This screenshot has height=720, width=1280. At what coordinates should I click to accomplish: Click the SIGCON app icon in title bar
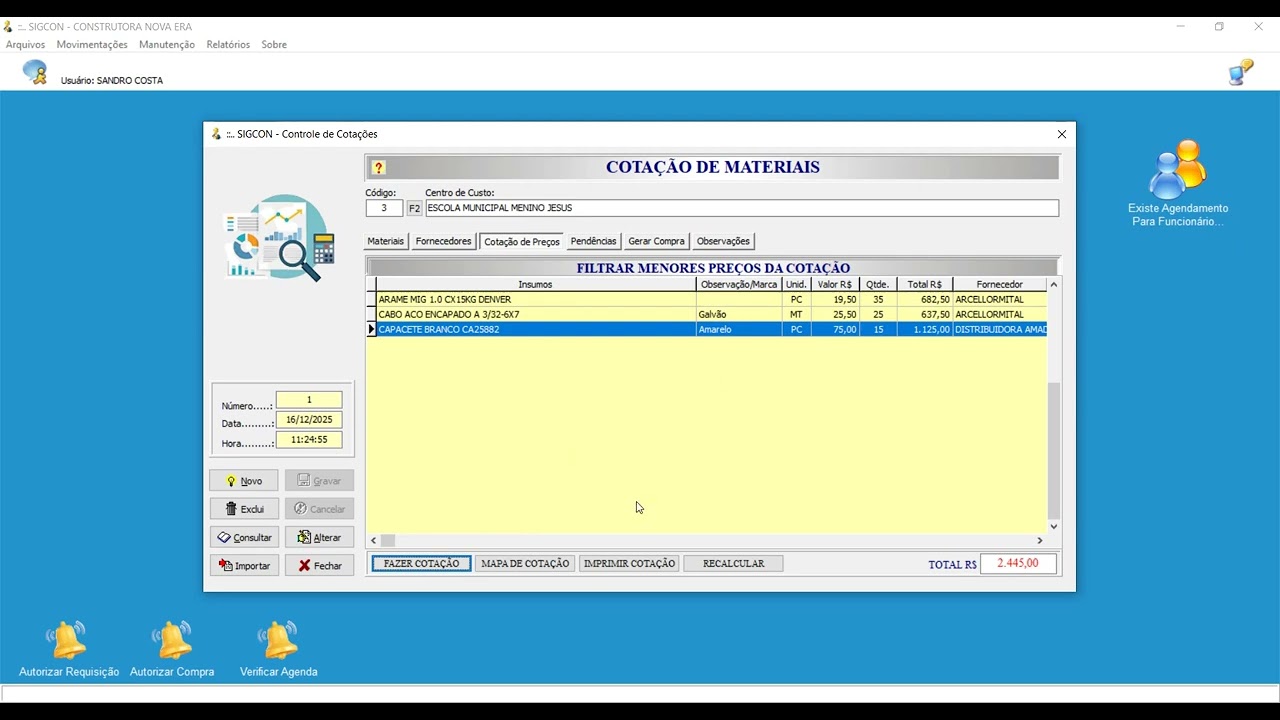[8, 27]
